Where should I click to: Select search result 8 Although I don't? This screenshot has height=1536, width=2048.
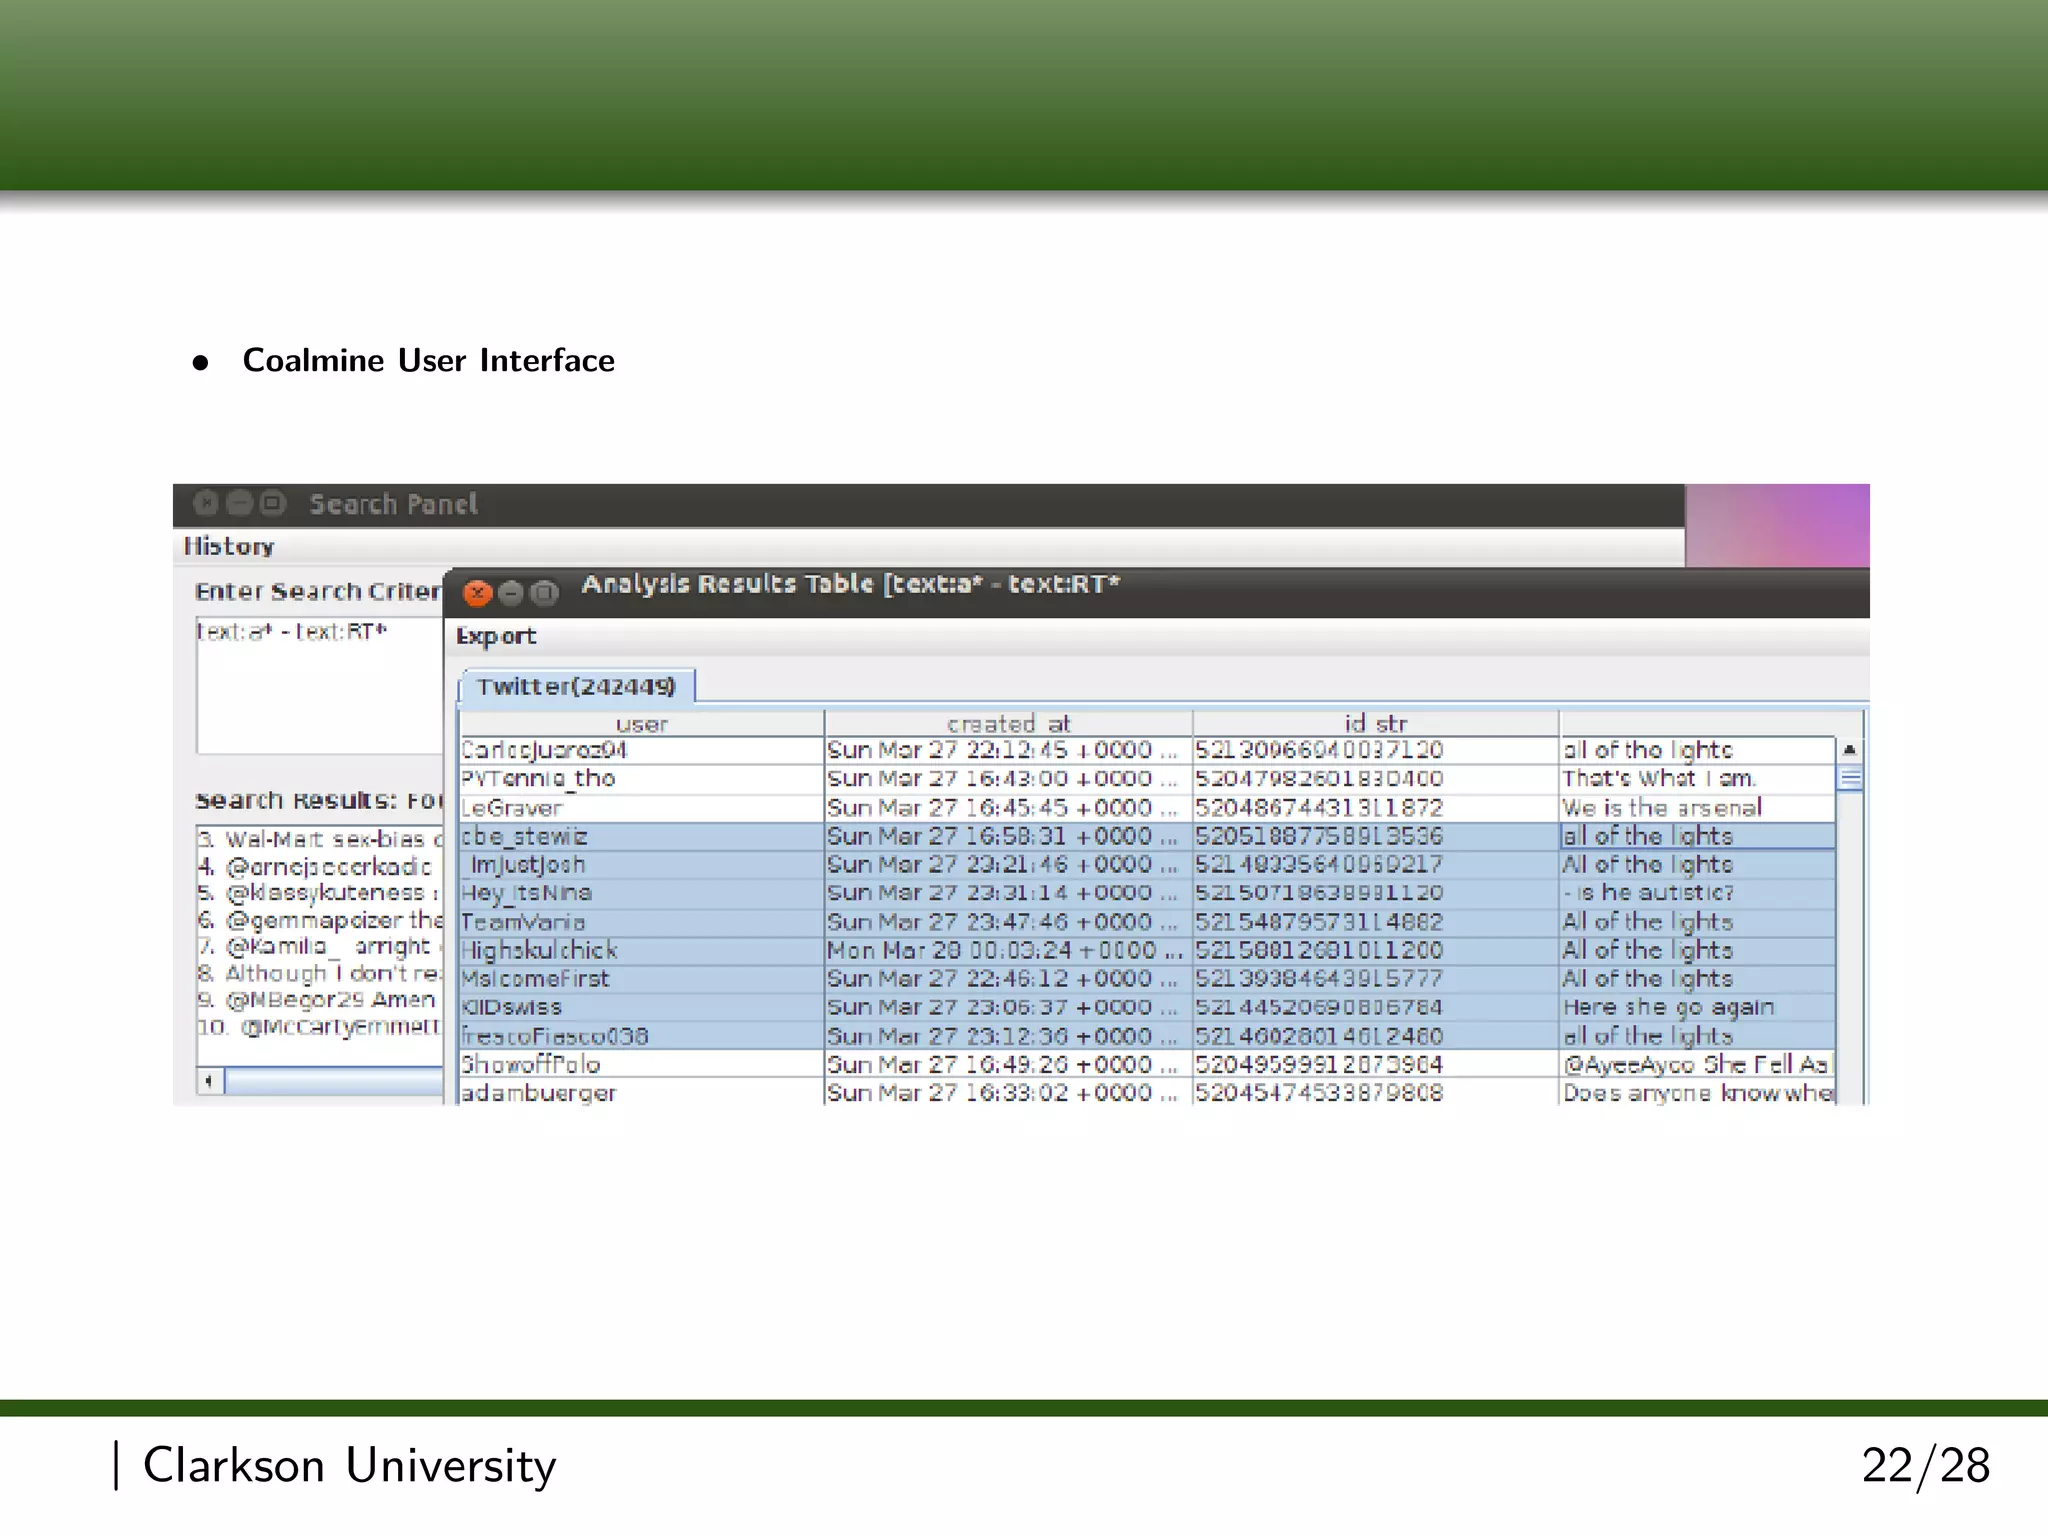pyautogui.click(x=320, y=973)
